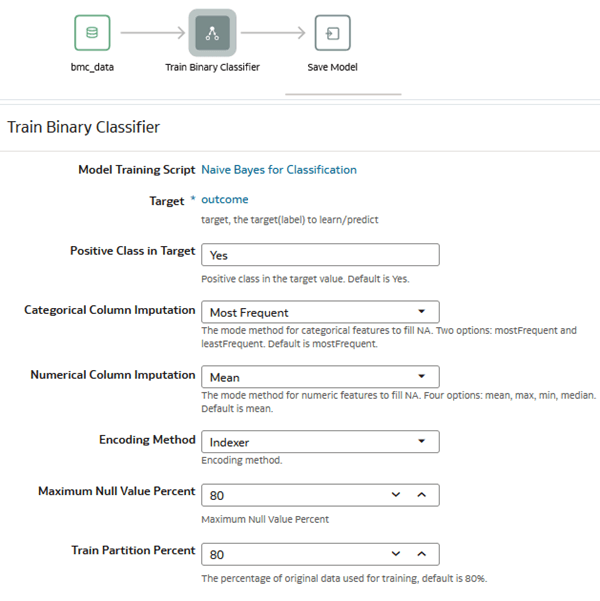The height and width of the screenshot is (601, 600).
Task: Click the outcome target link
Action: [x=225, y=199]
